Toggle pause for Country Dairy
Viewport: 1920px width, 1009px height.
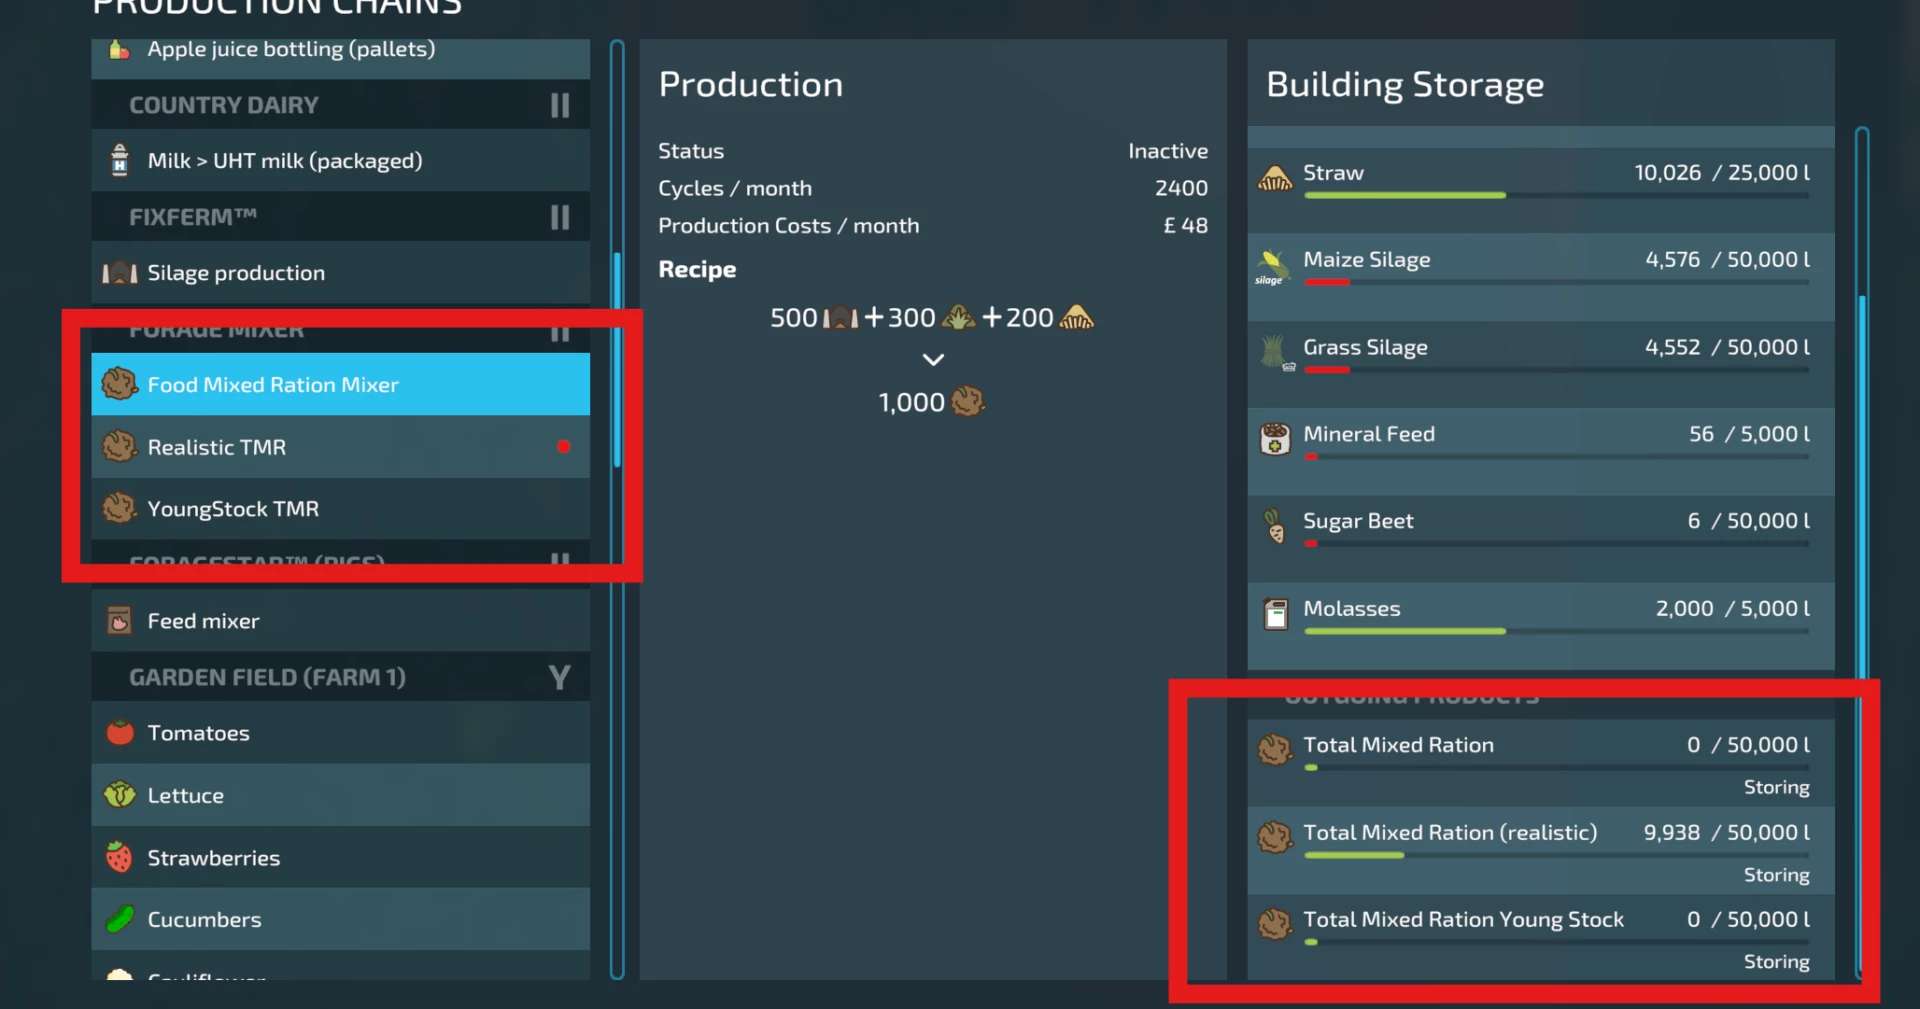tap(560, 105)
